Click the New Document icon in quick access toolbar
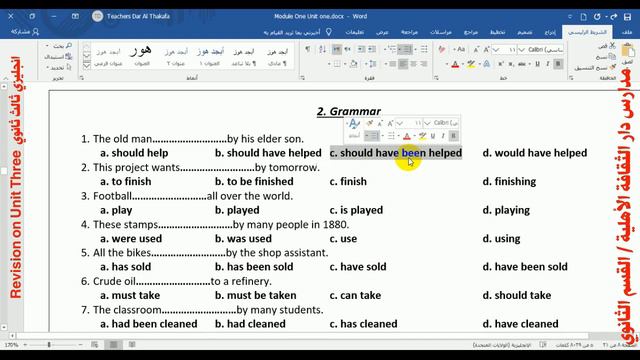The width and height of the screenshot is (640, 360). [x=584, y=17]
